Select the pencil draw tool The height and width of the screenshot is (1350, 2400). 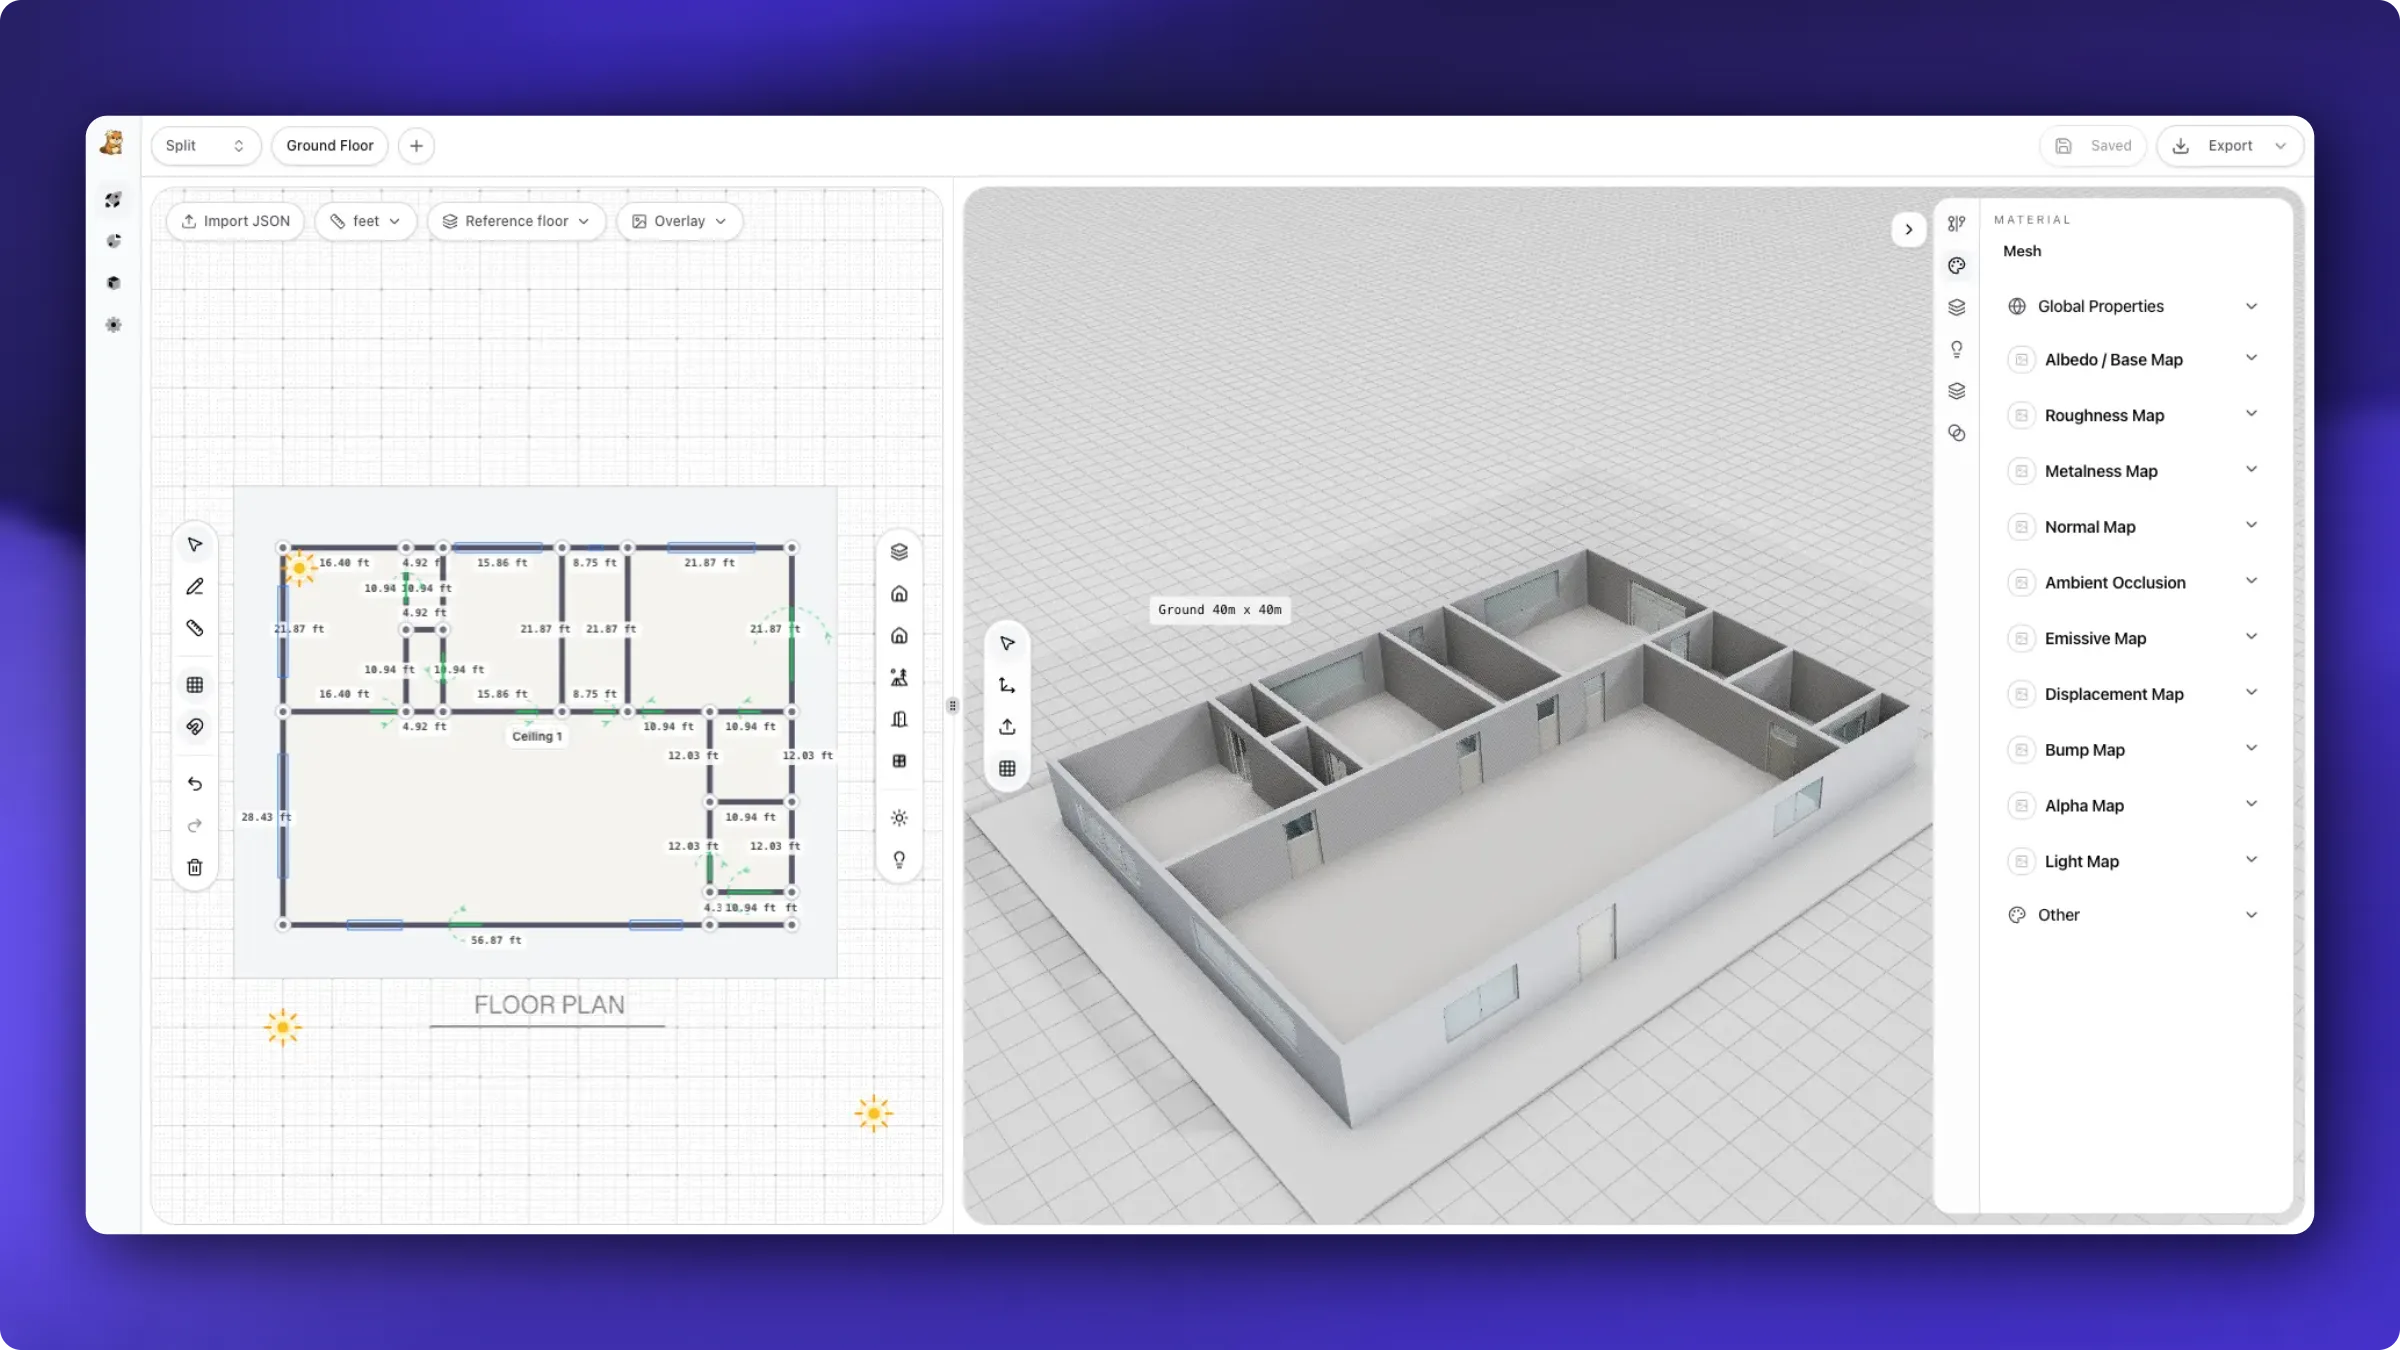[195, 587]
